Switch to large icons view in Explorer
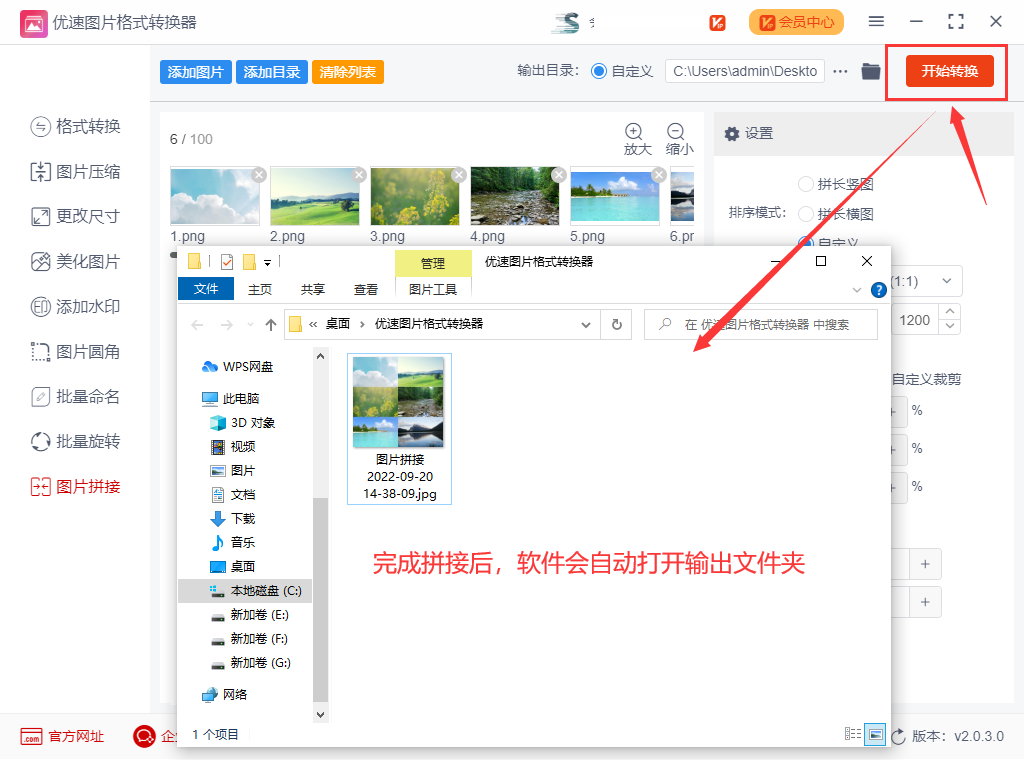The image size is (1024, 760). (x=874, y=735)
